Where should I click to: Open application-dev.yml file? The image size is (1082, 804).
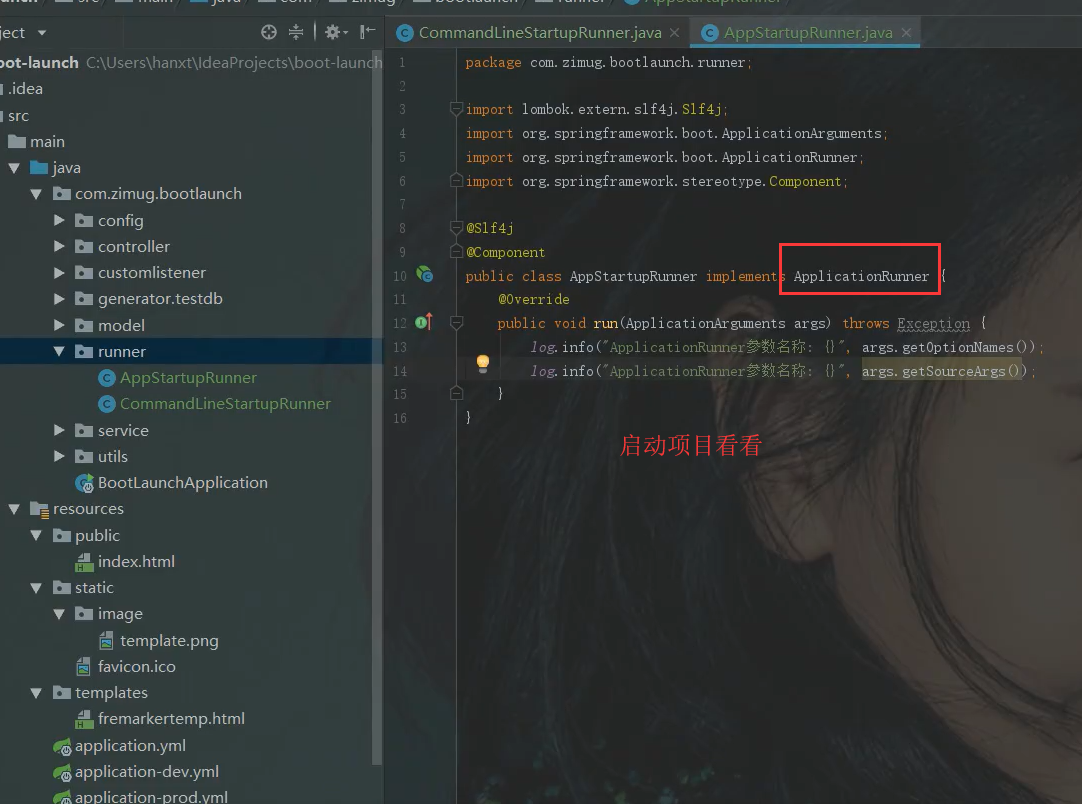(146, 772)
